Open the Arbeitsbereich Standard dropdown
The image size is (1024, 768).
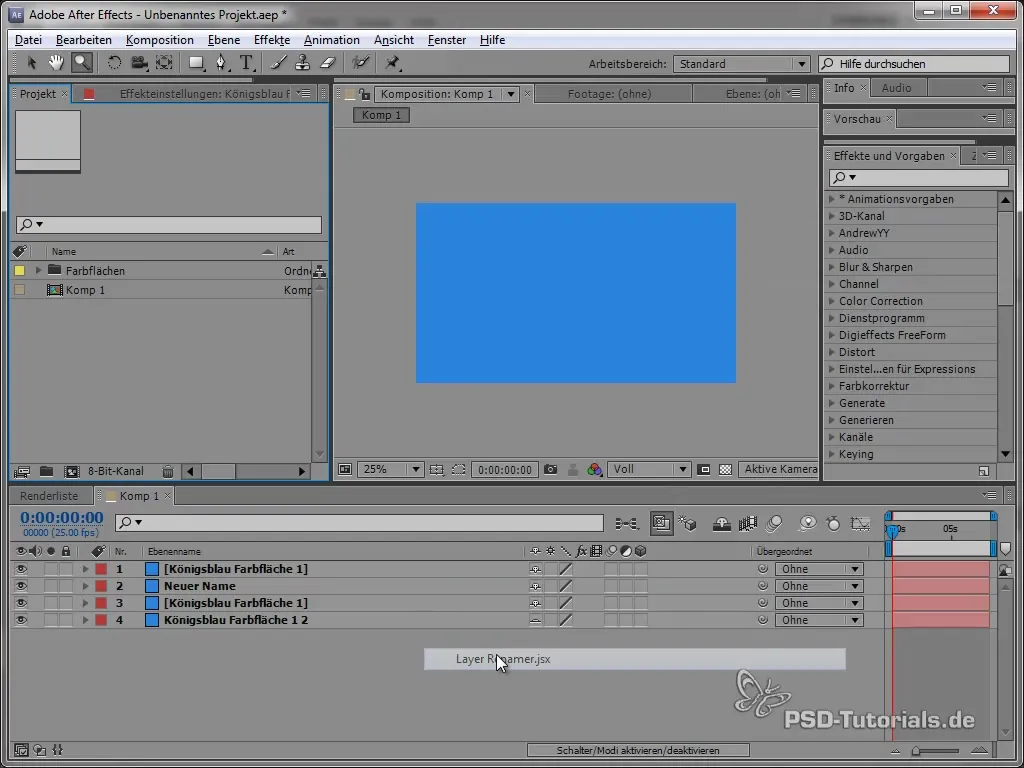741,64
